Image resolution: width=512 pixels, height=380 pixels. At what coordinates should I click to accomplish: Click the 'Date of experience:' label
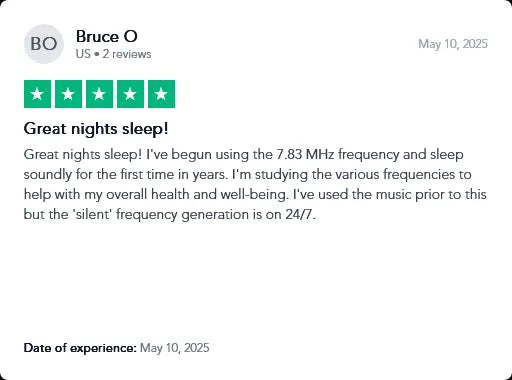click(x=80, y=348)
